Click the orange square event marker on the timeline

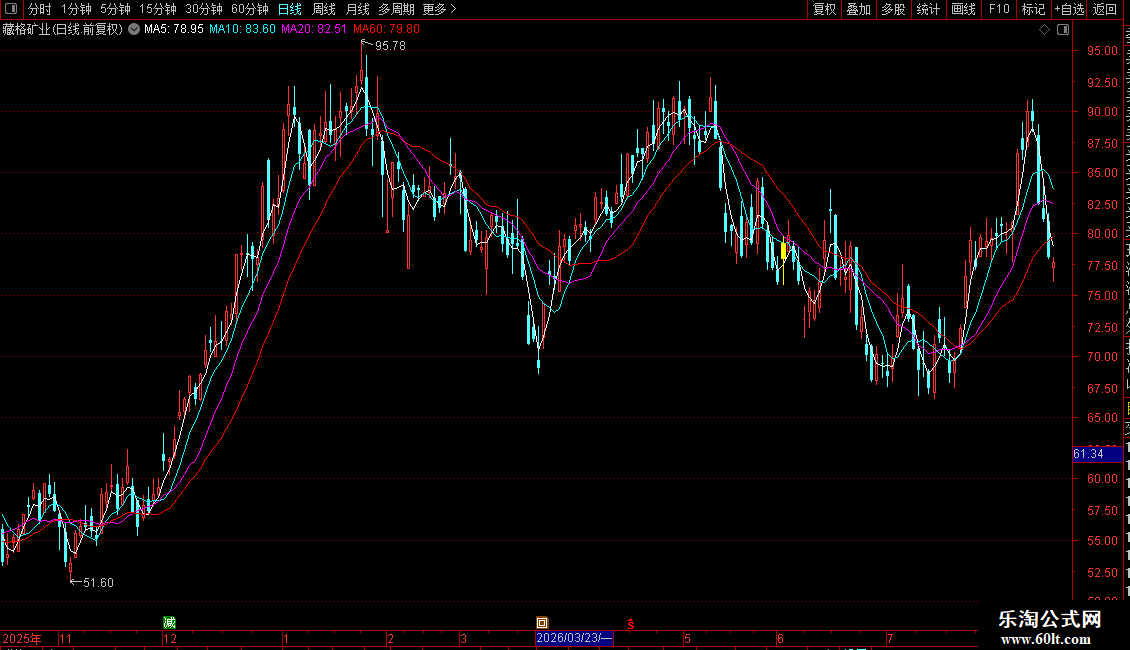click(542, 623)
